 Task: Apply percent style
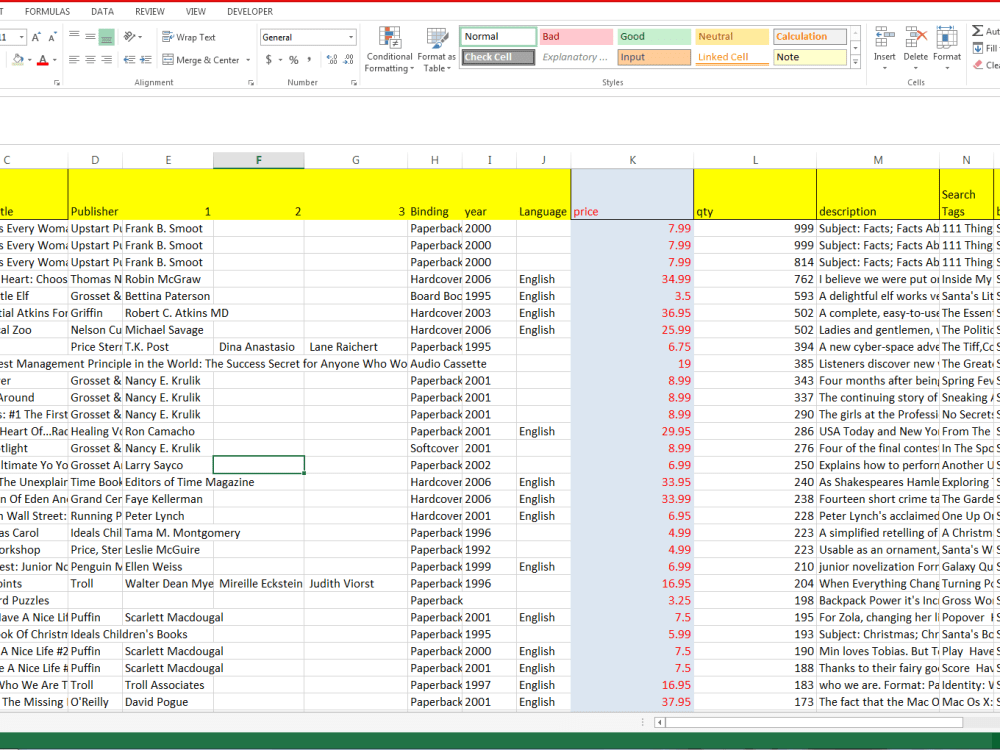coord(293,60)
